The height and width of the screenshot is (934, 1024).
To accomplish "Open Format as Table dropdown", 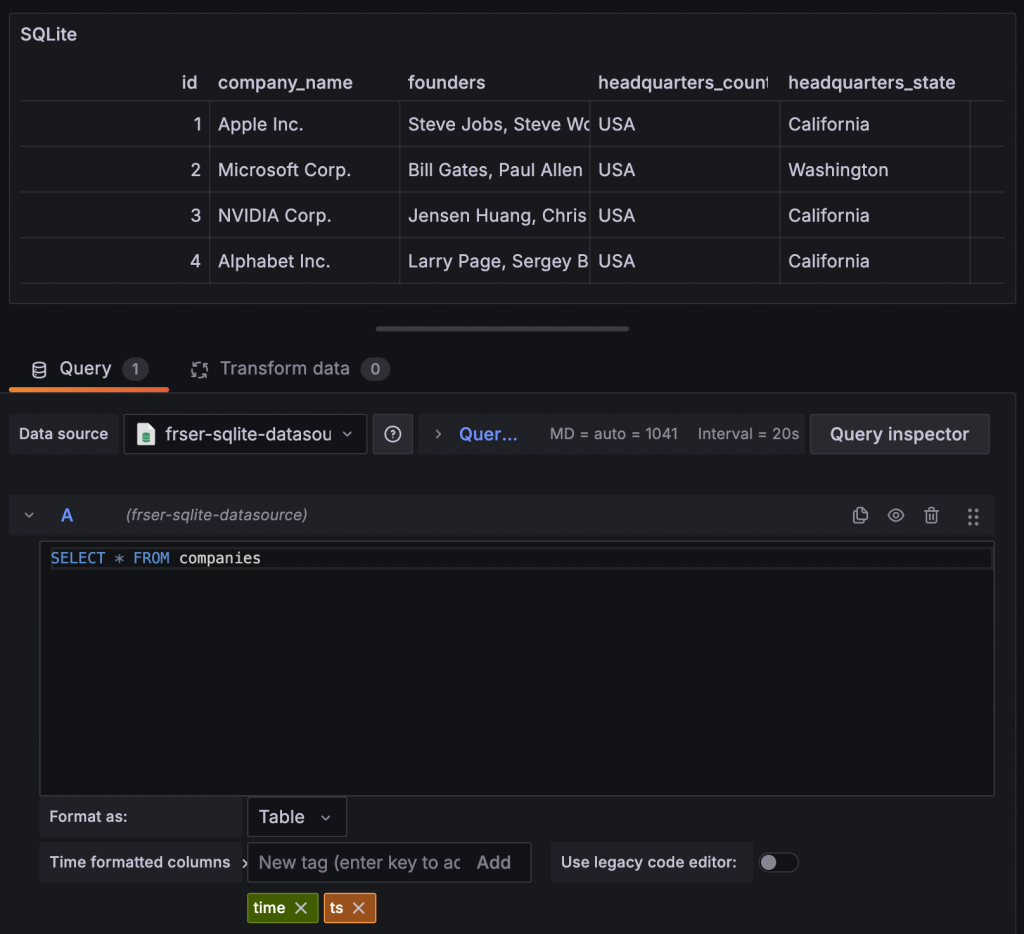I will [x=296, y=816].
